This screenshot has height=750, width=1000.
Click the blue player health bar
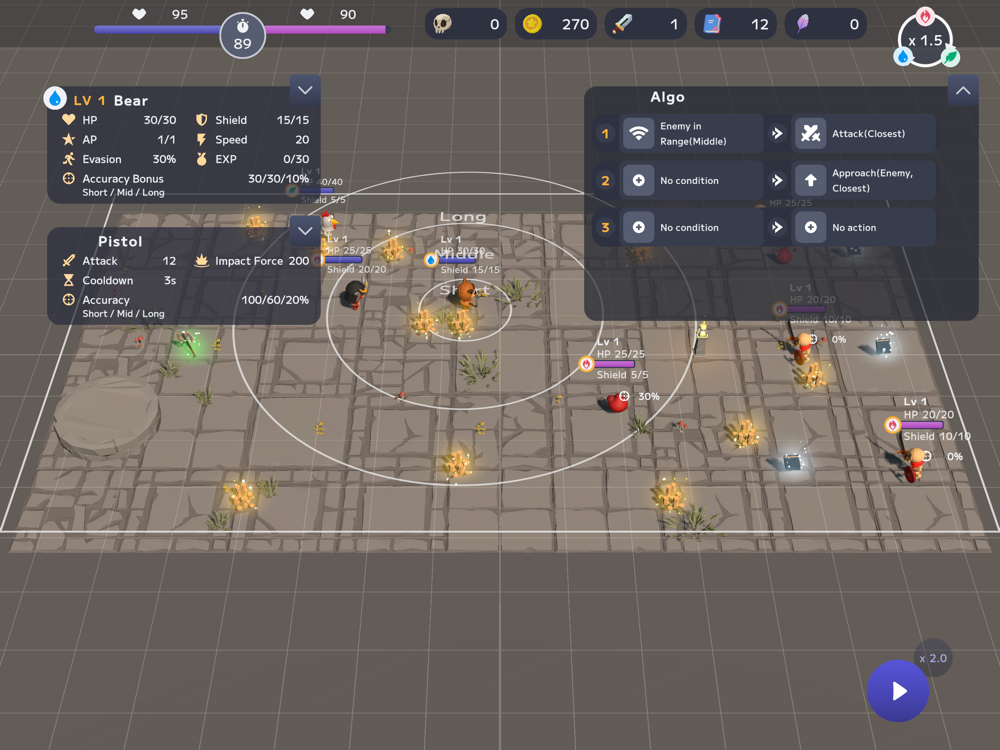158,29
